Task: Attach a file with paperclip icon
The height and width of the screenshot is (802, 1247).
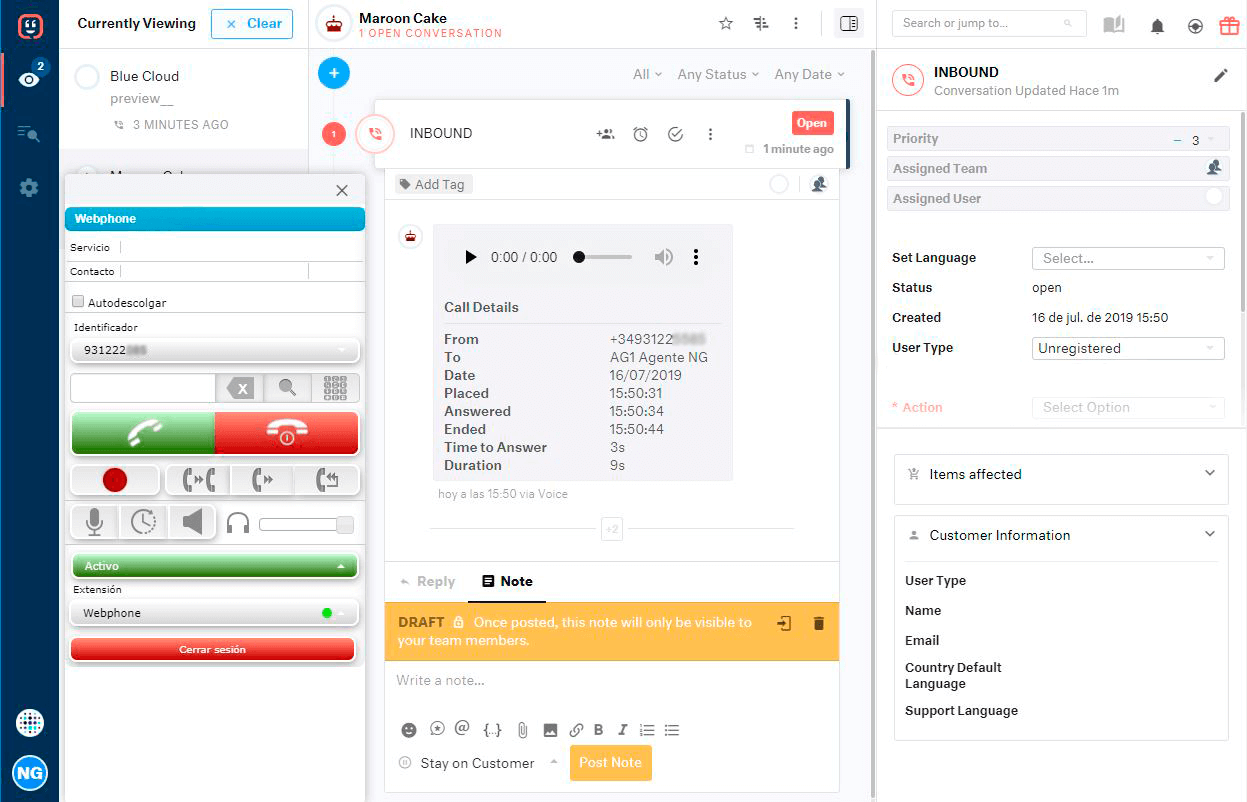Action: click(521, 730)
